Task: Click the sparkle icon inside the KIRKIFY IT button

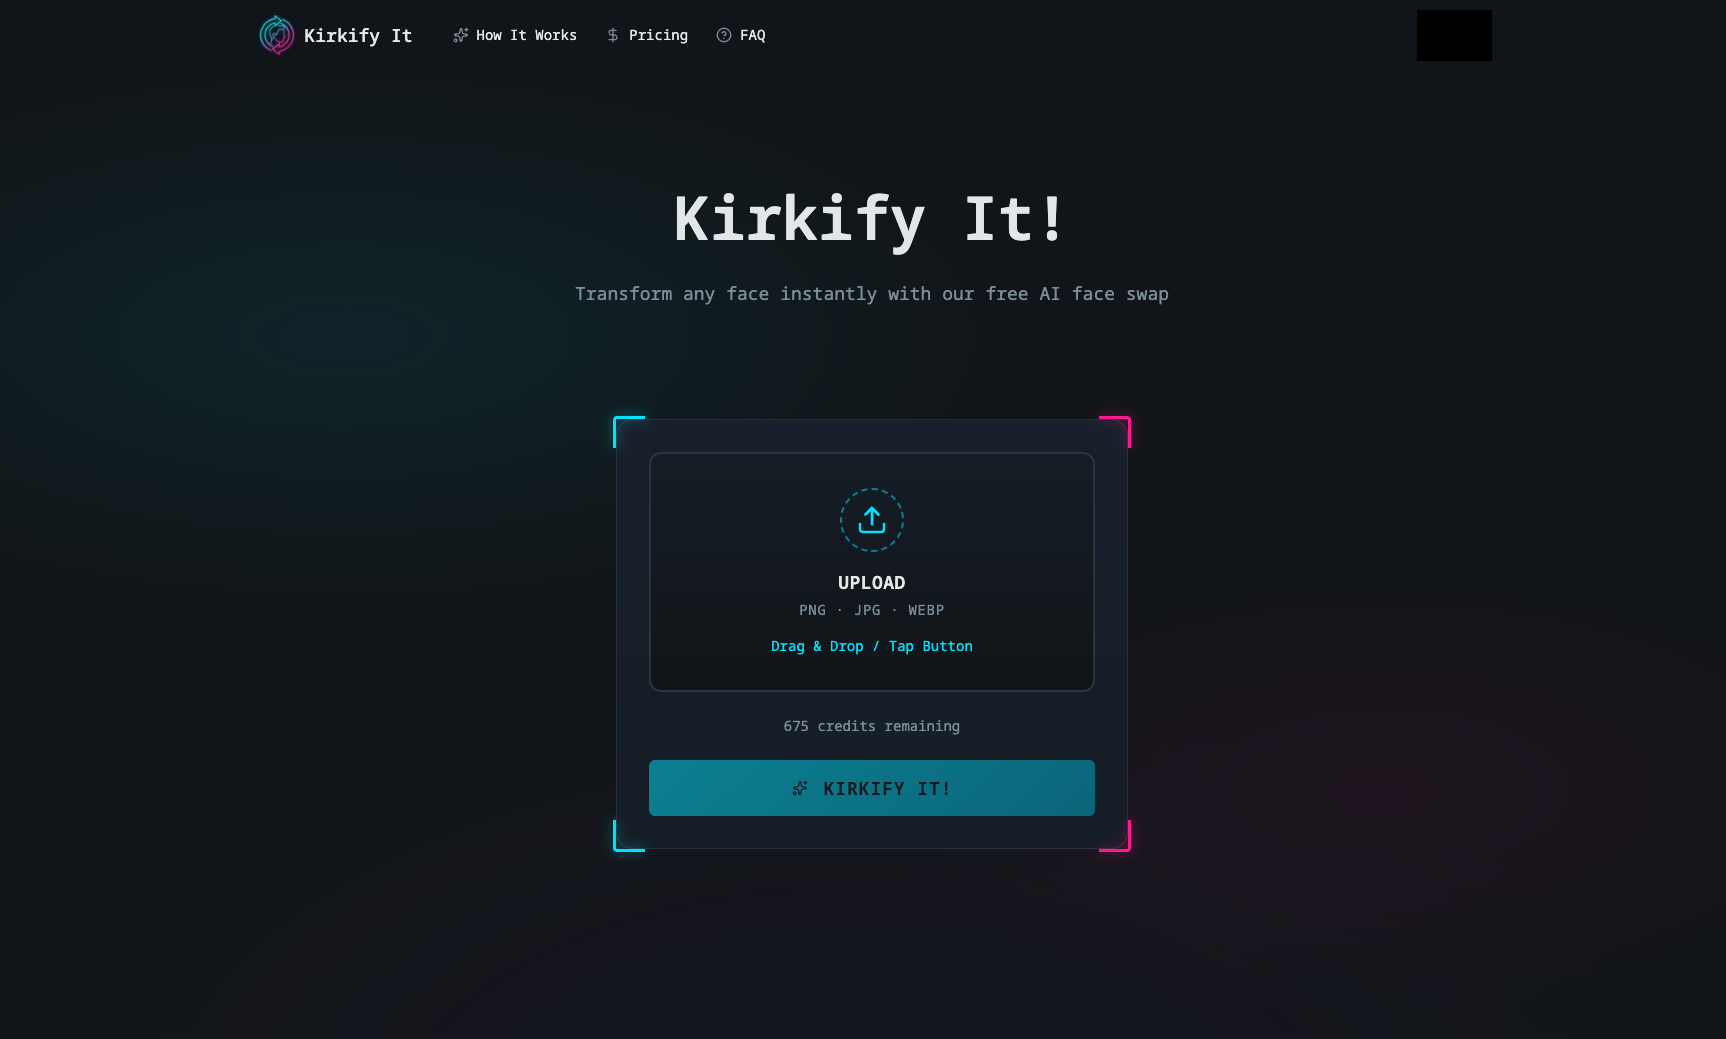Action: [800, 788]
